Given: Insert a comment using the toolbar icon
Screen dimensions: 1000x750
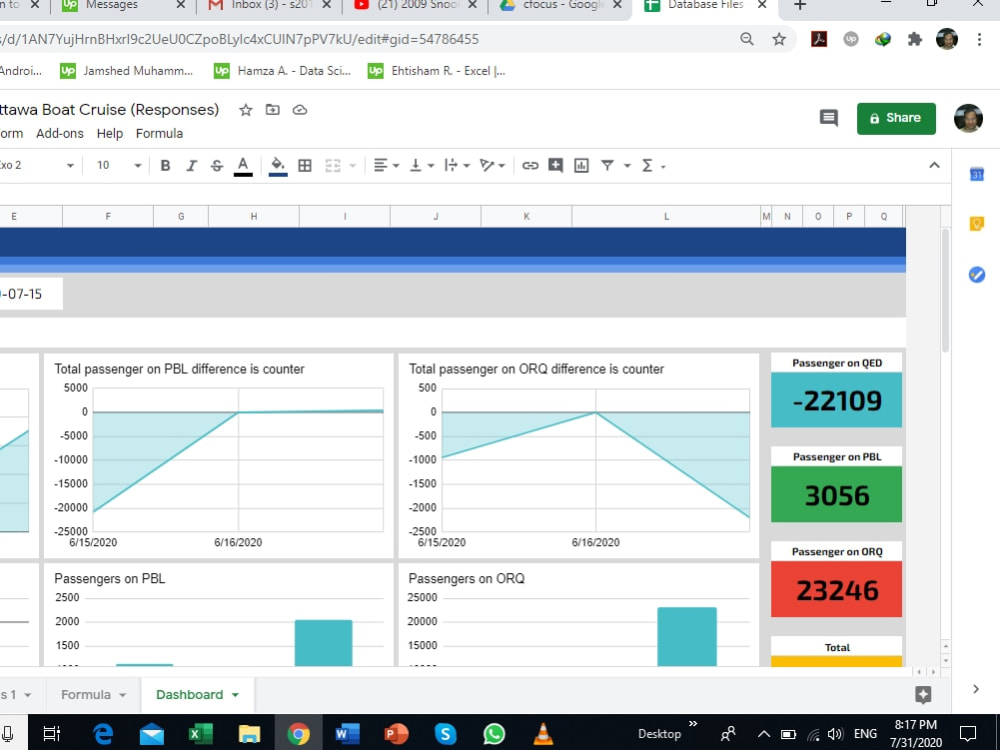Looking at the screenshot, I should tap(555, 166).
